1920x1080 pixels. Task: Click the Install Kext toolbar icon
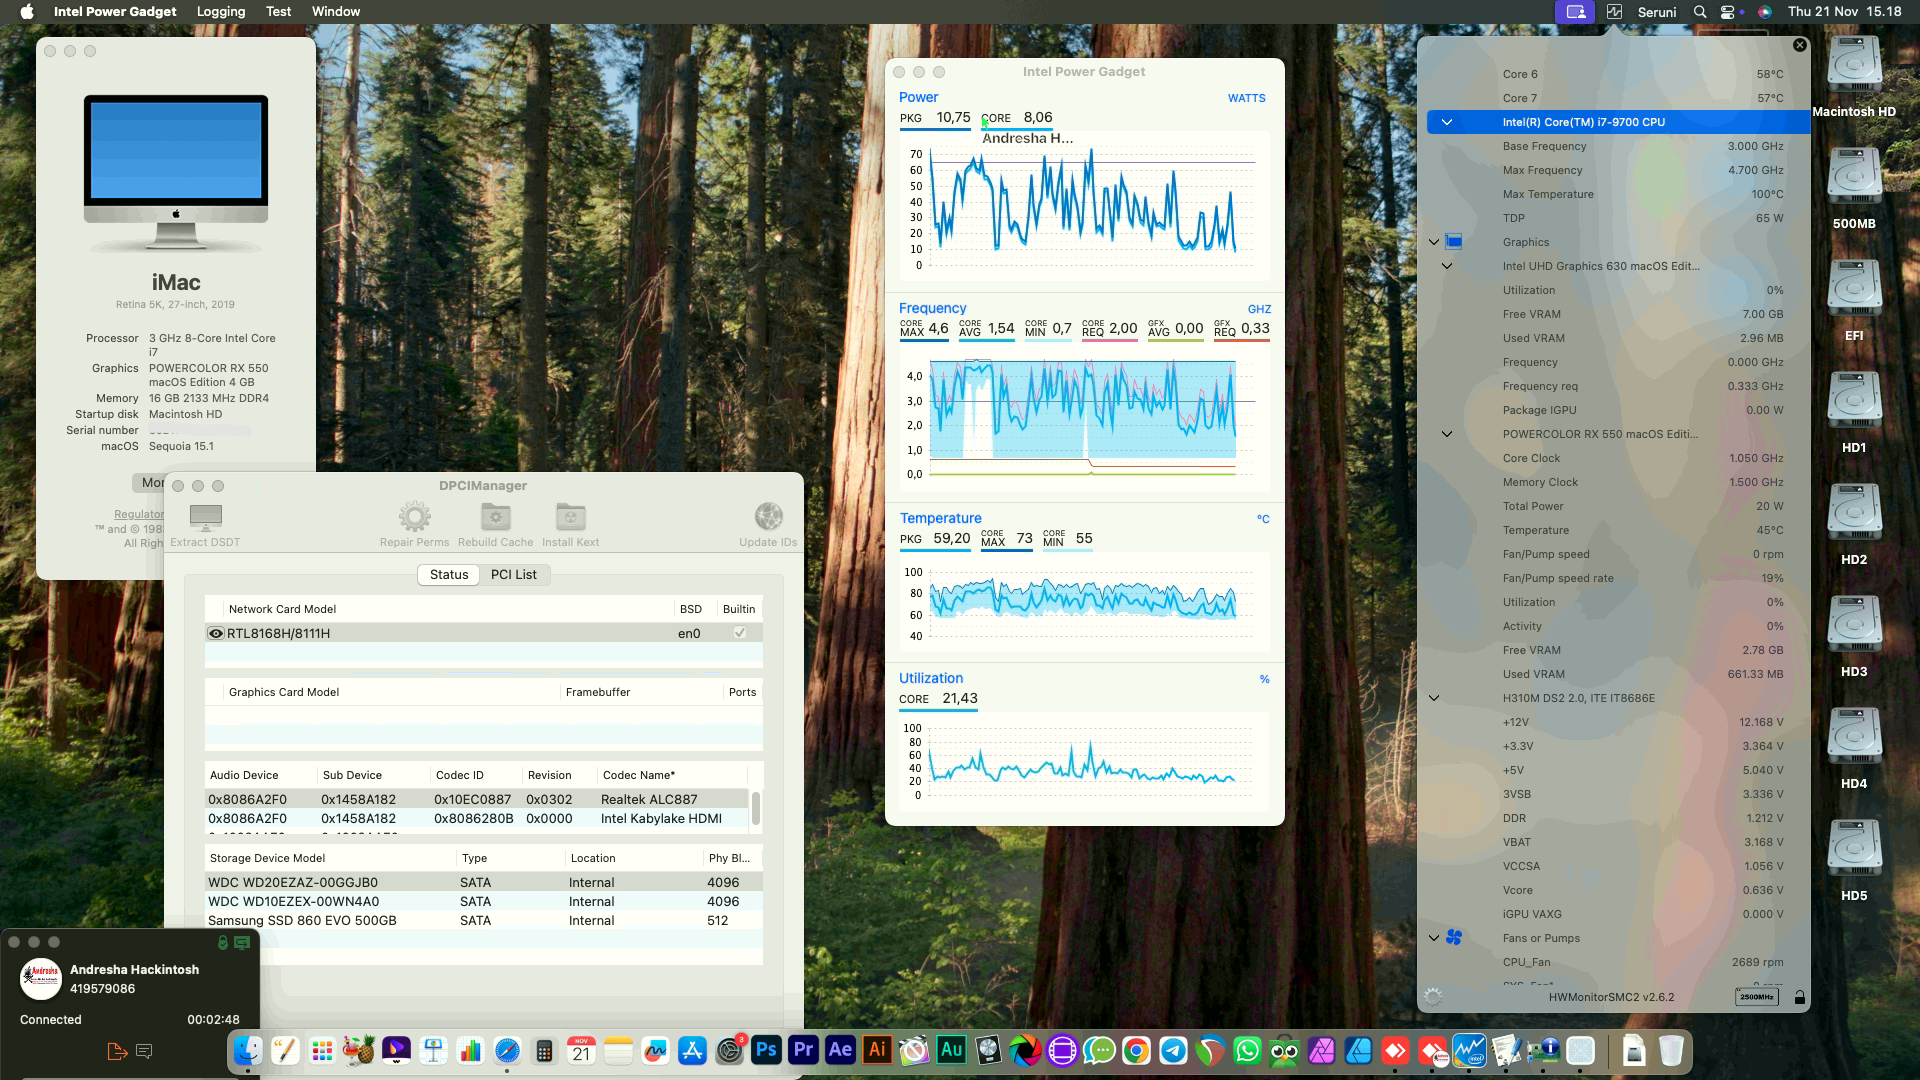[570, 517]
